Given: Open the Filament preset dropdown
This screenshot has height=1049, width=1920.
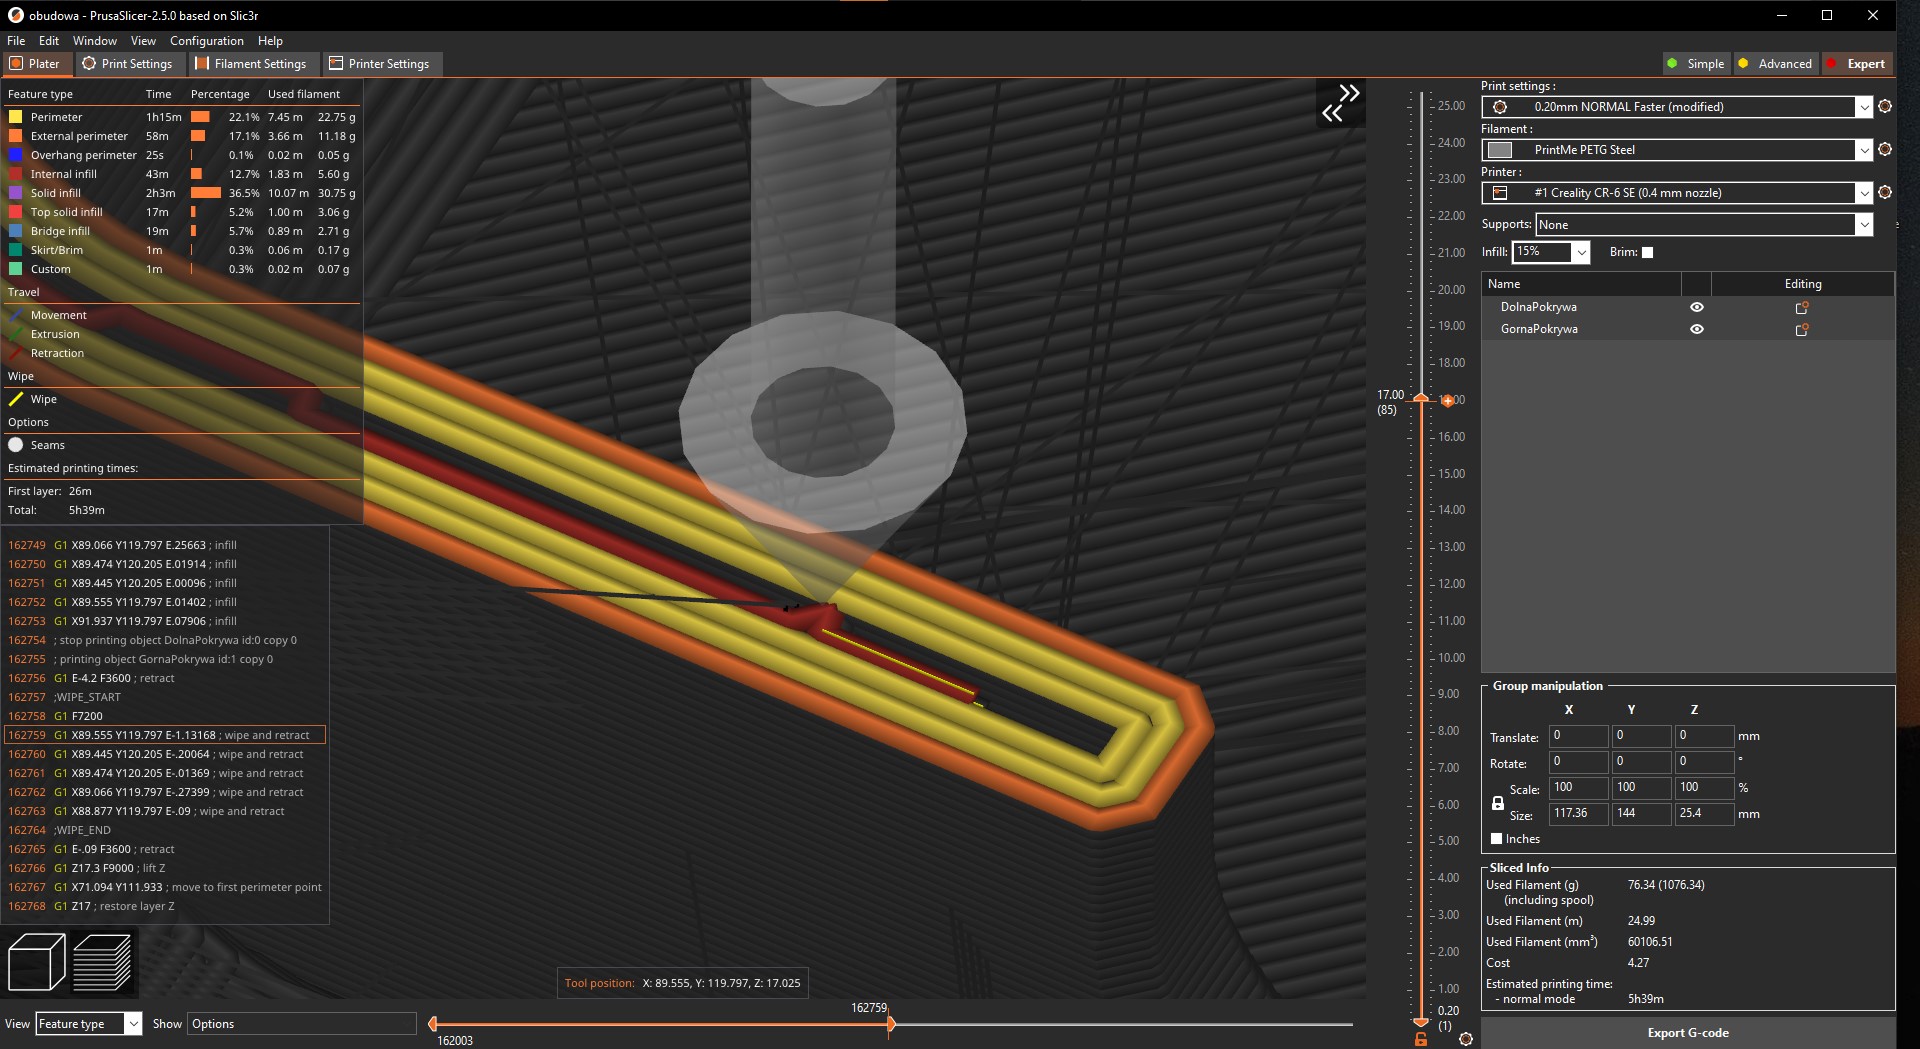Looking at the screenshot, I should (x=1864, y=150).
